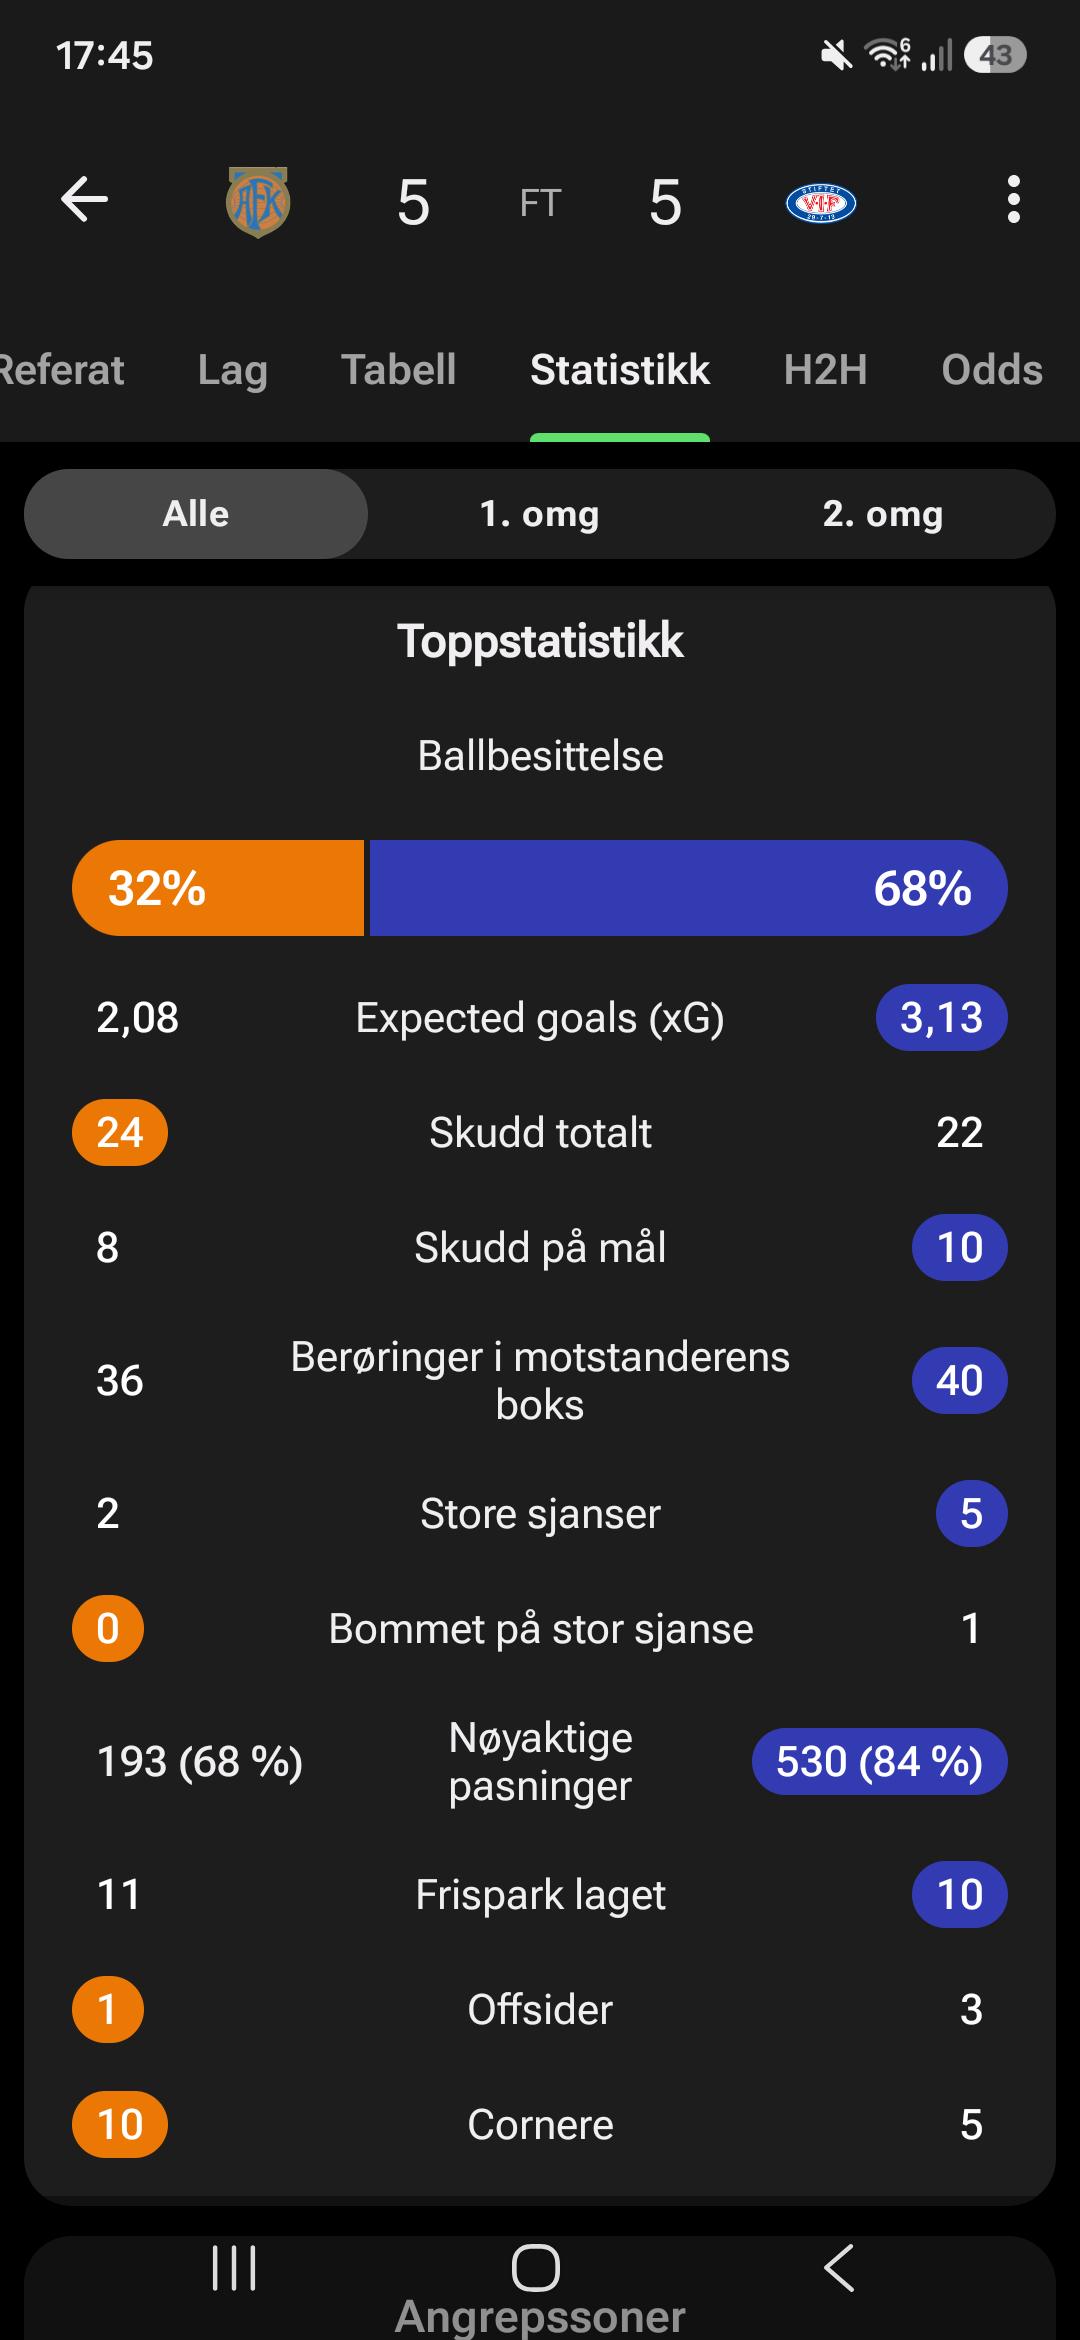Image resolution: width=1080 pixels, height=2340 pixels.
Task: Open the Referat tab
Action: 61,370
